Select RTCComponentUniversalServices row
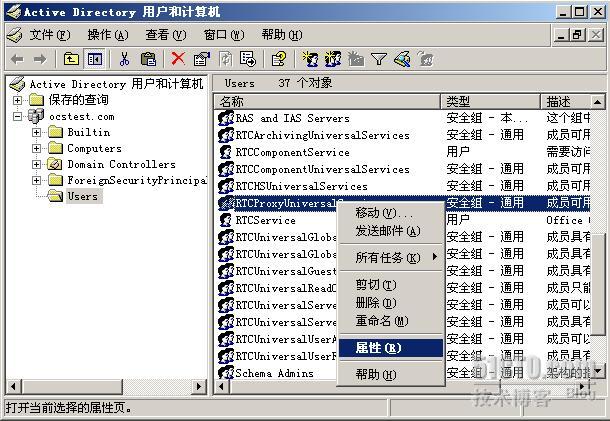The width and height of the screenshot is (610, 421). click(x=402, y=169)
